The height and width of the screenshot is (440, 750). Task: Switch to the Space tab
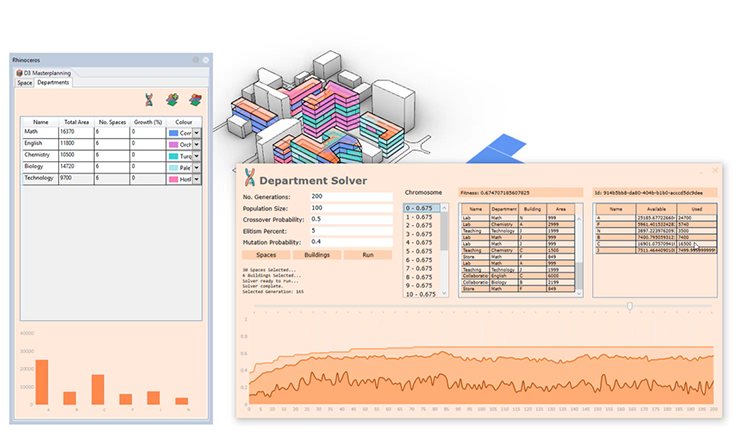point(25,83)
